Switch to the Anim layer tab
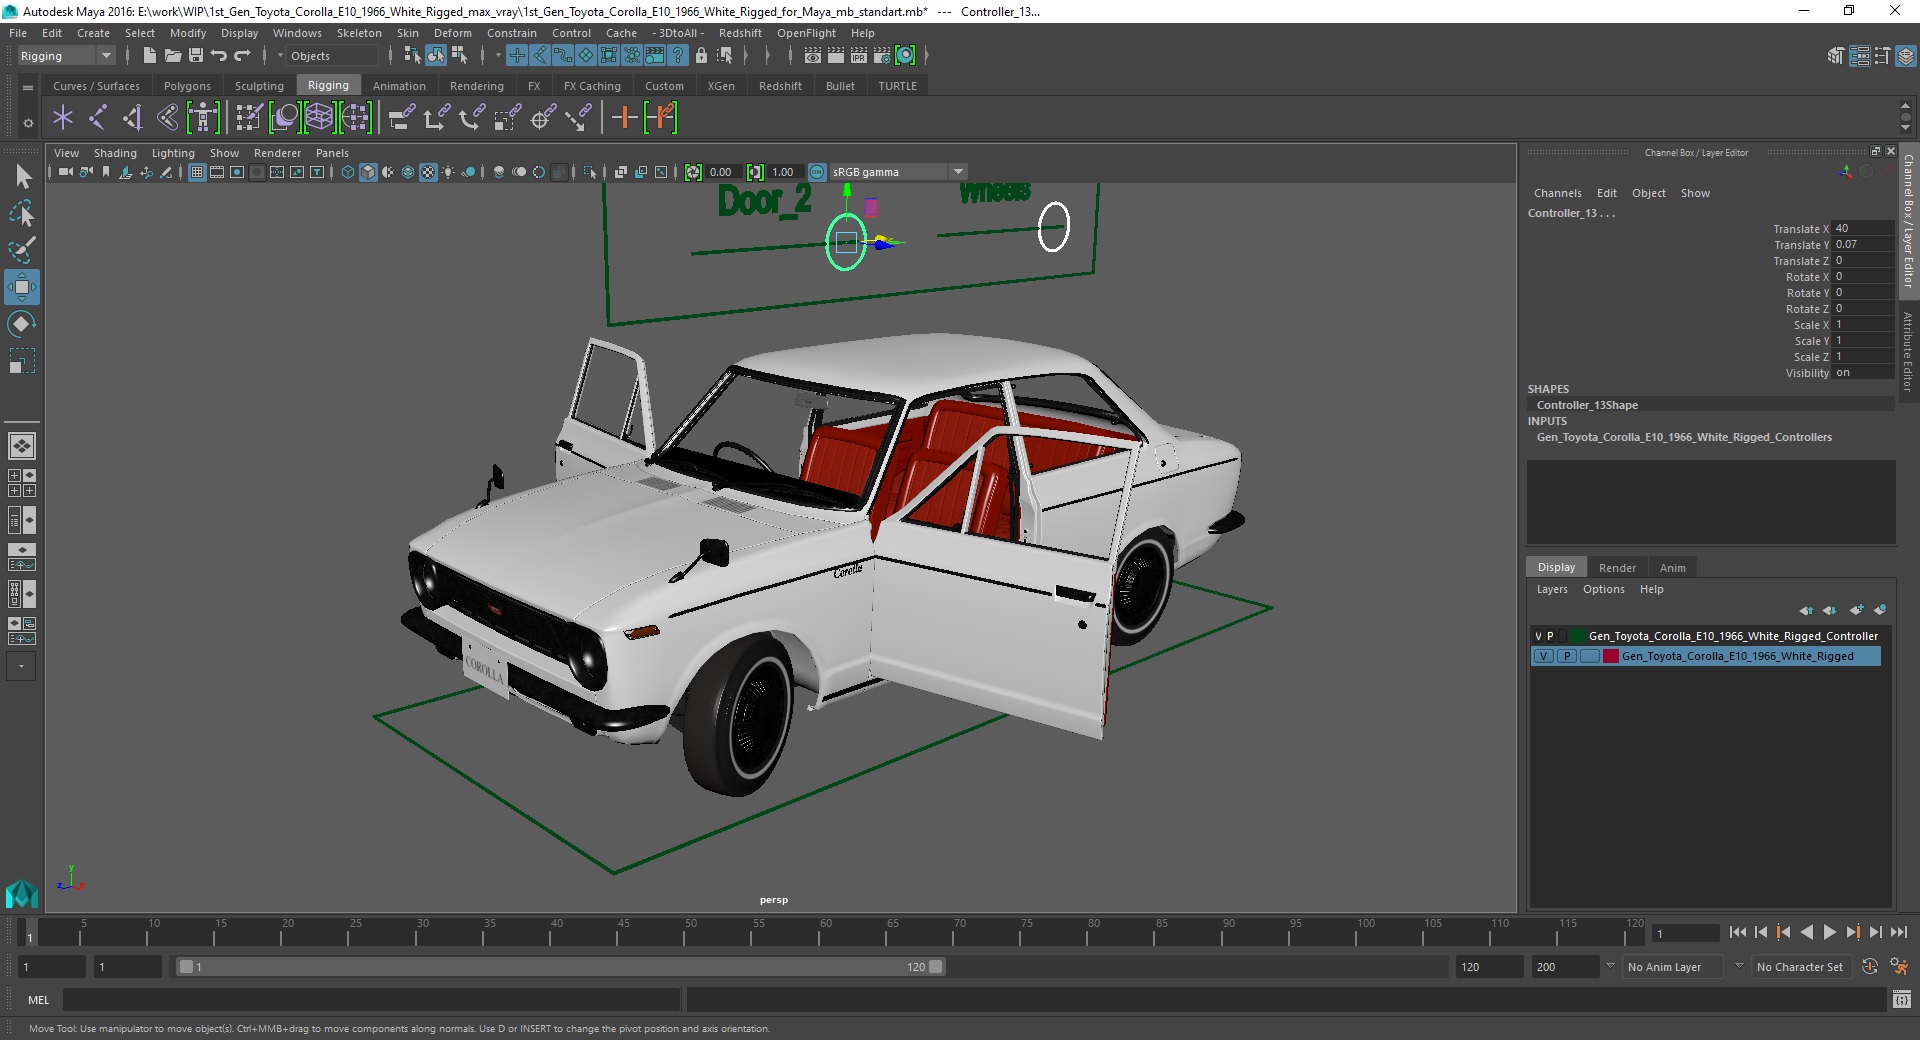The width and height of the screenshot is (1920, 1040). (1672, 567)
